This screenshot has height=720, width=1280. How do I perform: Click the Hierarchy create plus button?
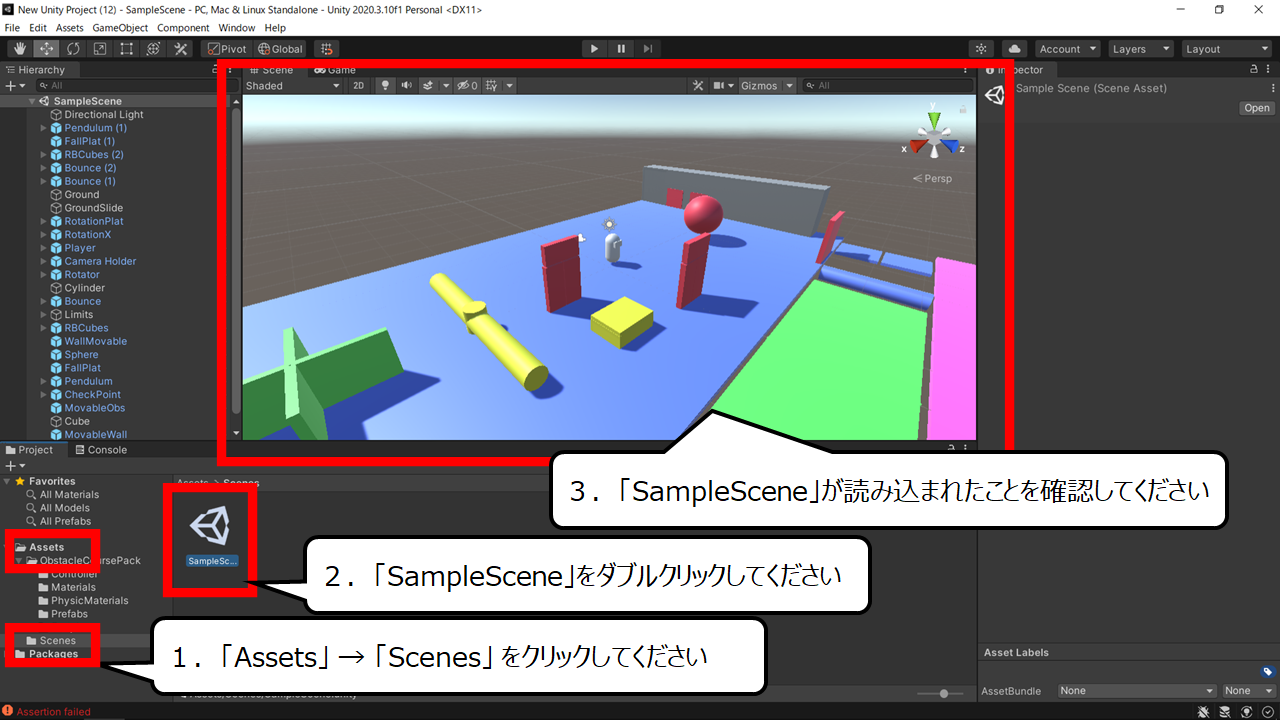pyautogui.click(x=13, y=86)
